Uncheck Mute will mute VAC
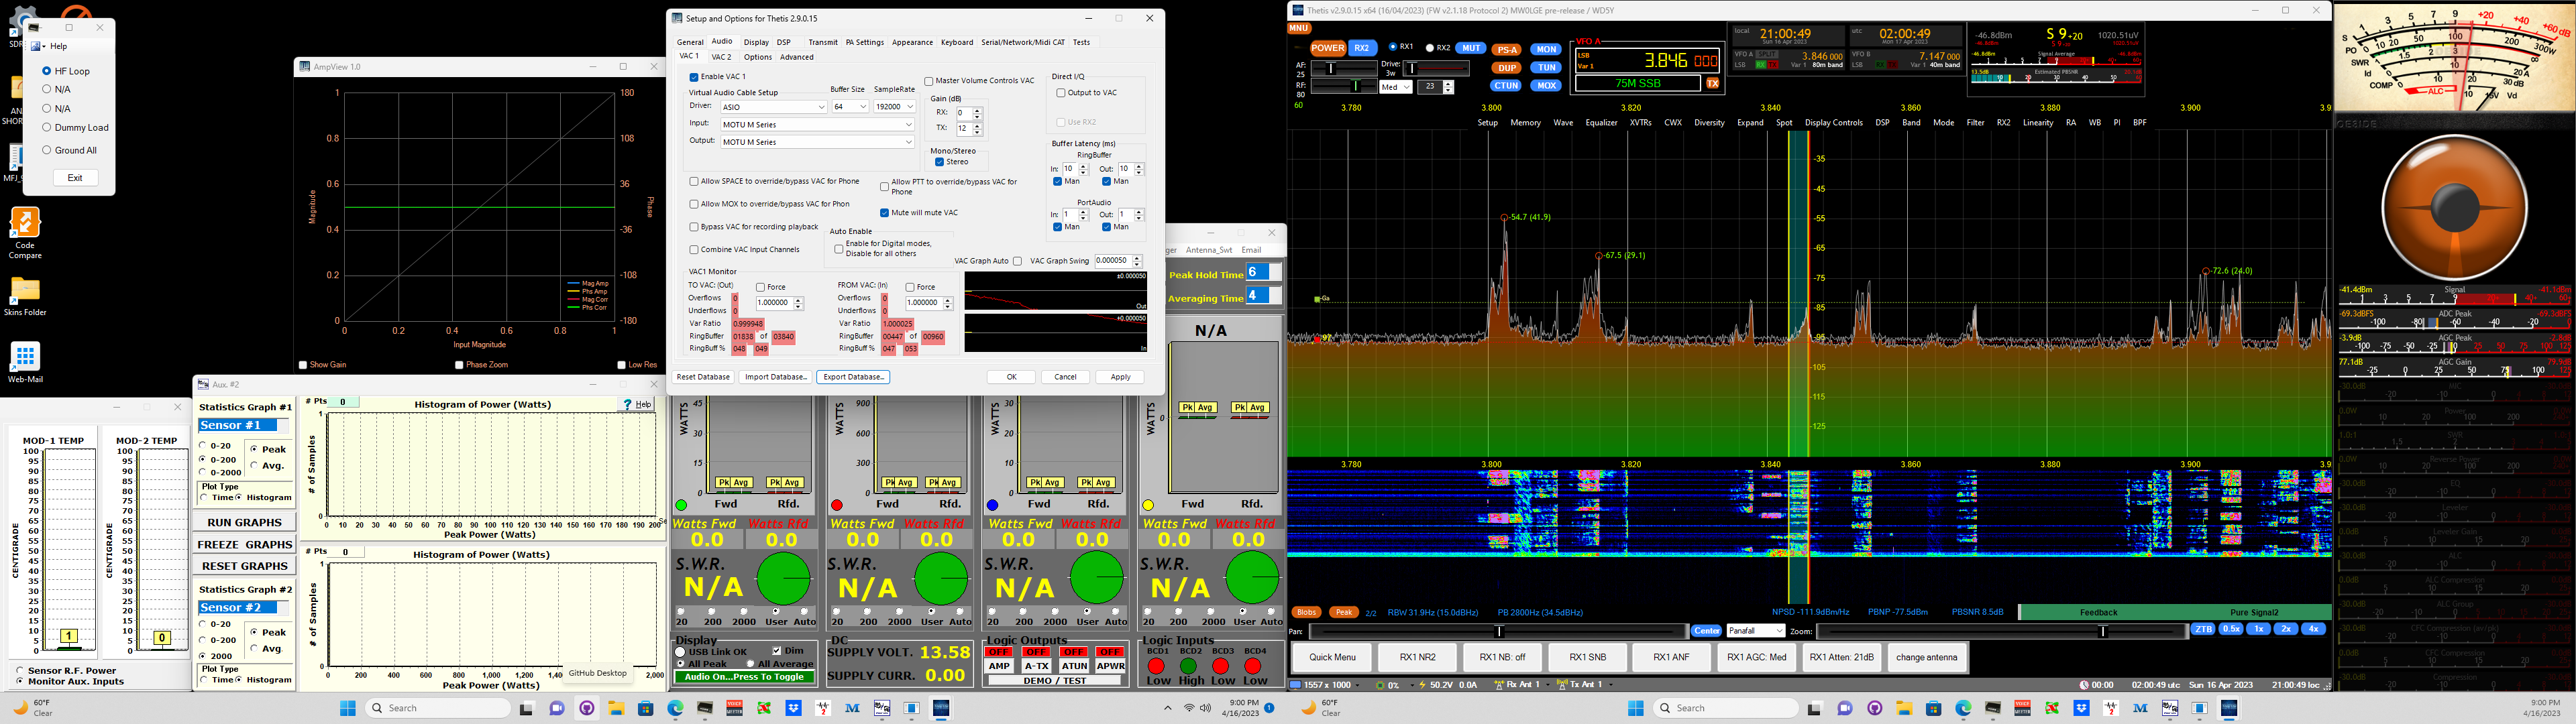 885,213
